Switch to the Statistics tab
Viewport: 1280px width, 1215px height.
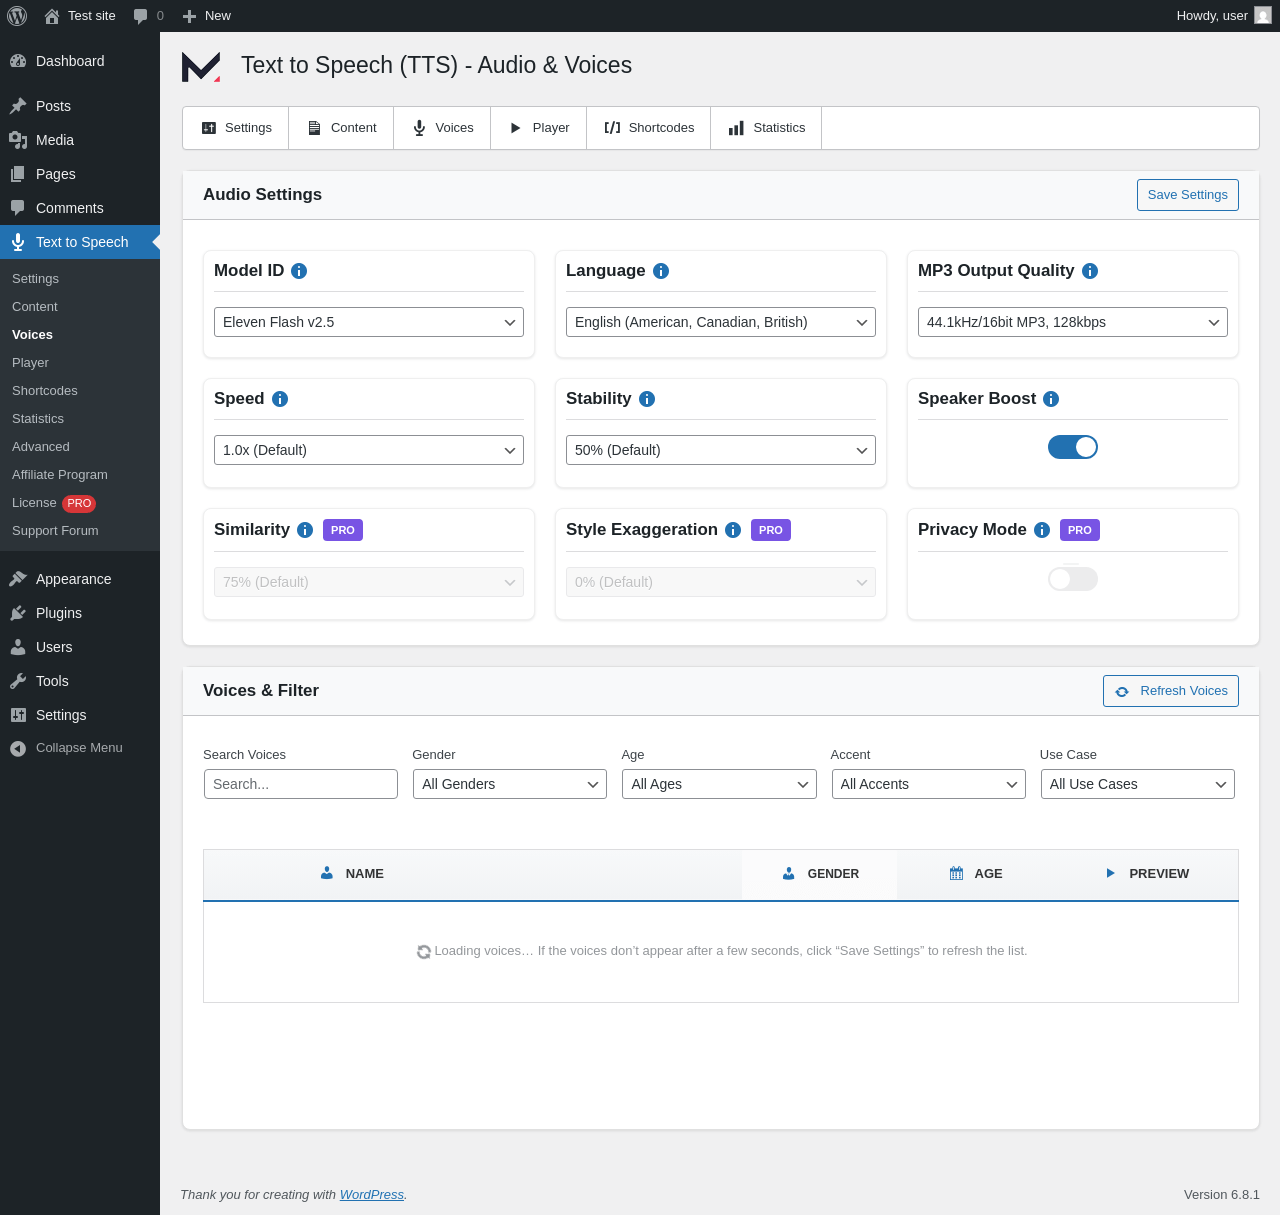766,128
